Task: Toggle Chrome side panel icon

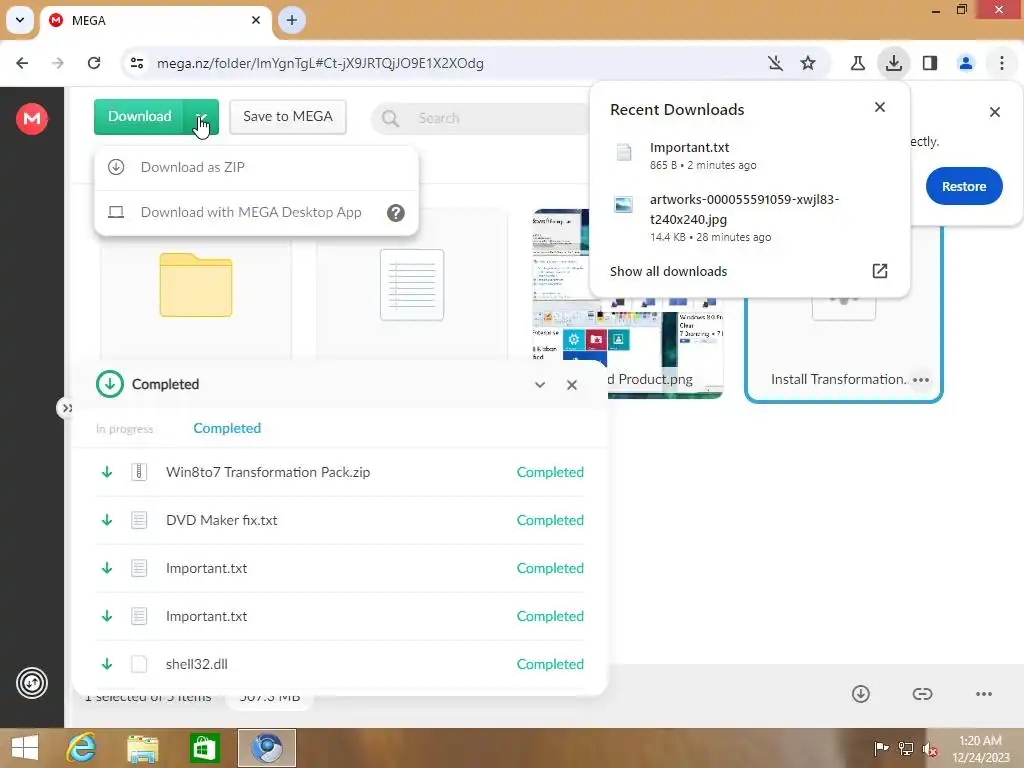Action: pyautogui.click(x=929, y=63)
